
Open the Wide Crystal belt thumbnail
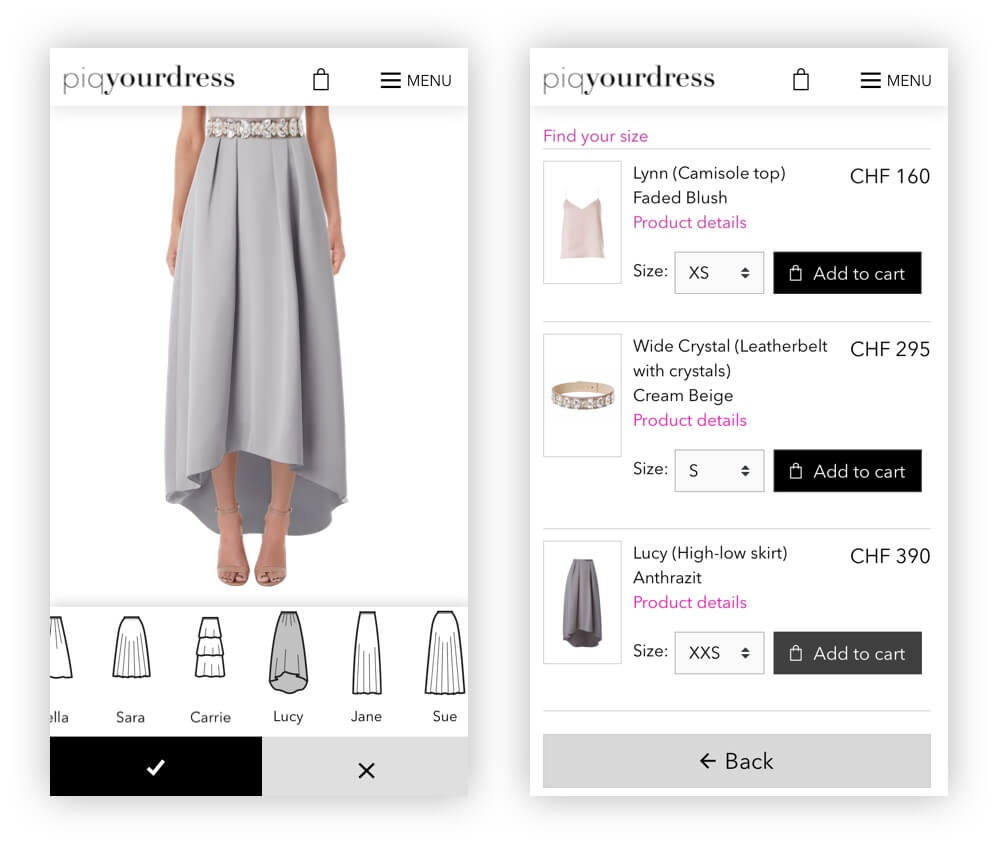tap(582, 395)
